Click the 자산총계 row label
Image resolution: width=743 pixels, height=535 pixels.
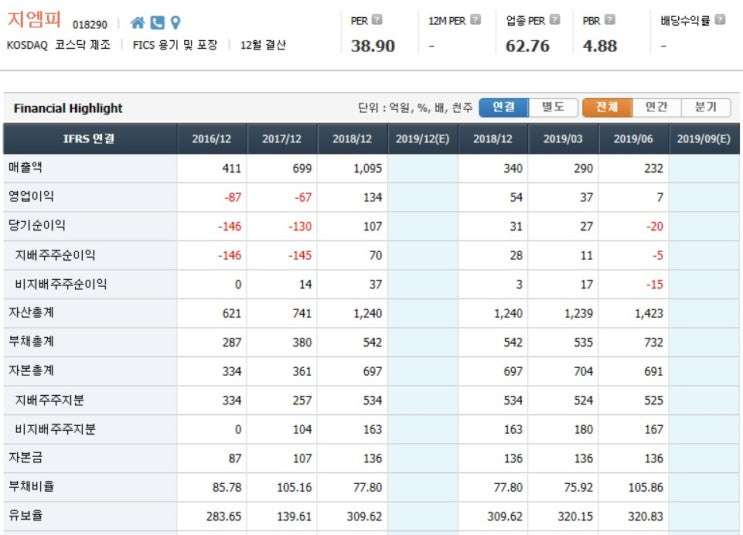(31, 312)
